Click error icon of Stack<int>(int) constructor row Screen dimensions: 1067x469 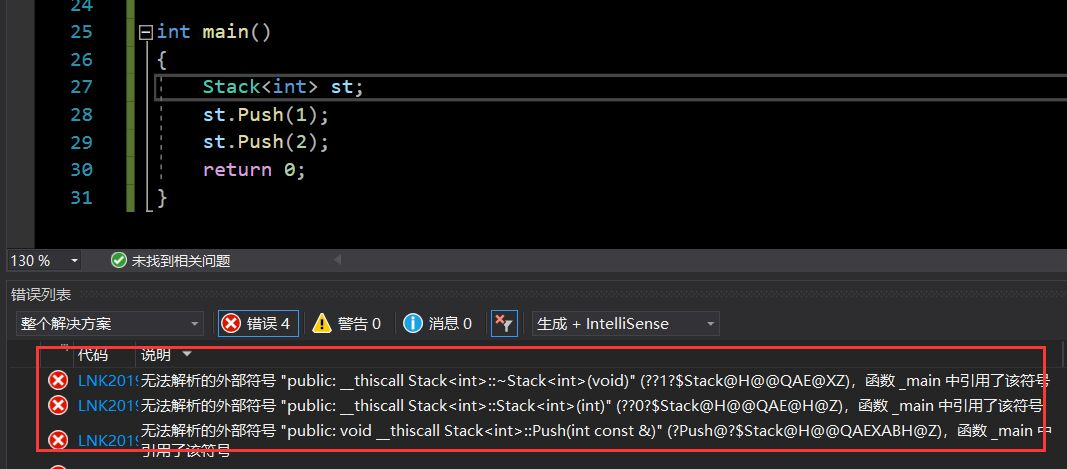point(59,406)
